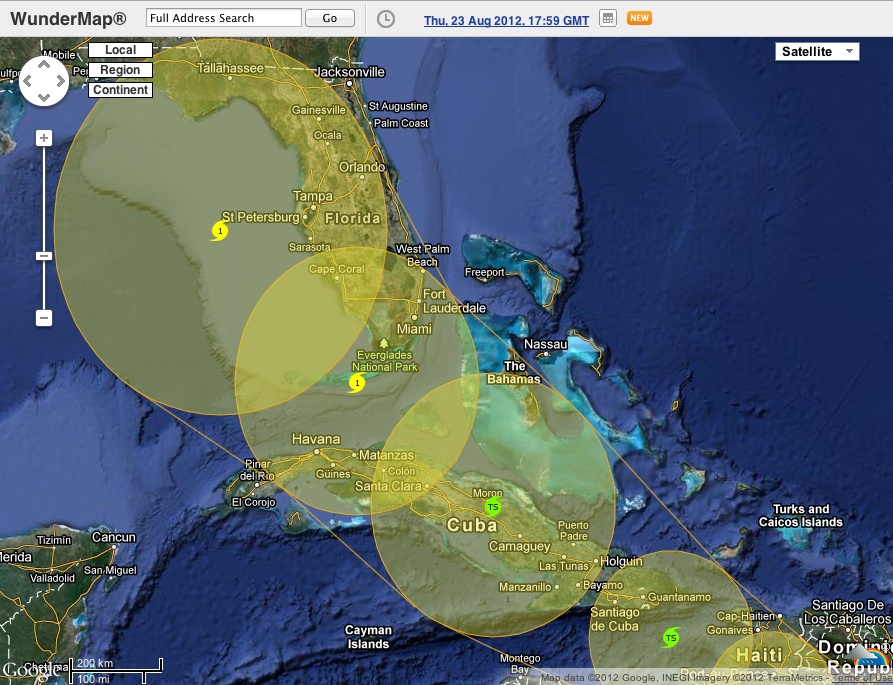
Task: Pan the map down with arrow
Action: pos(44,97)
